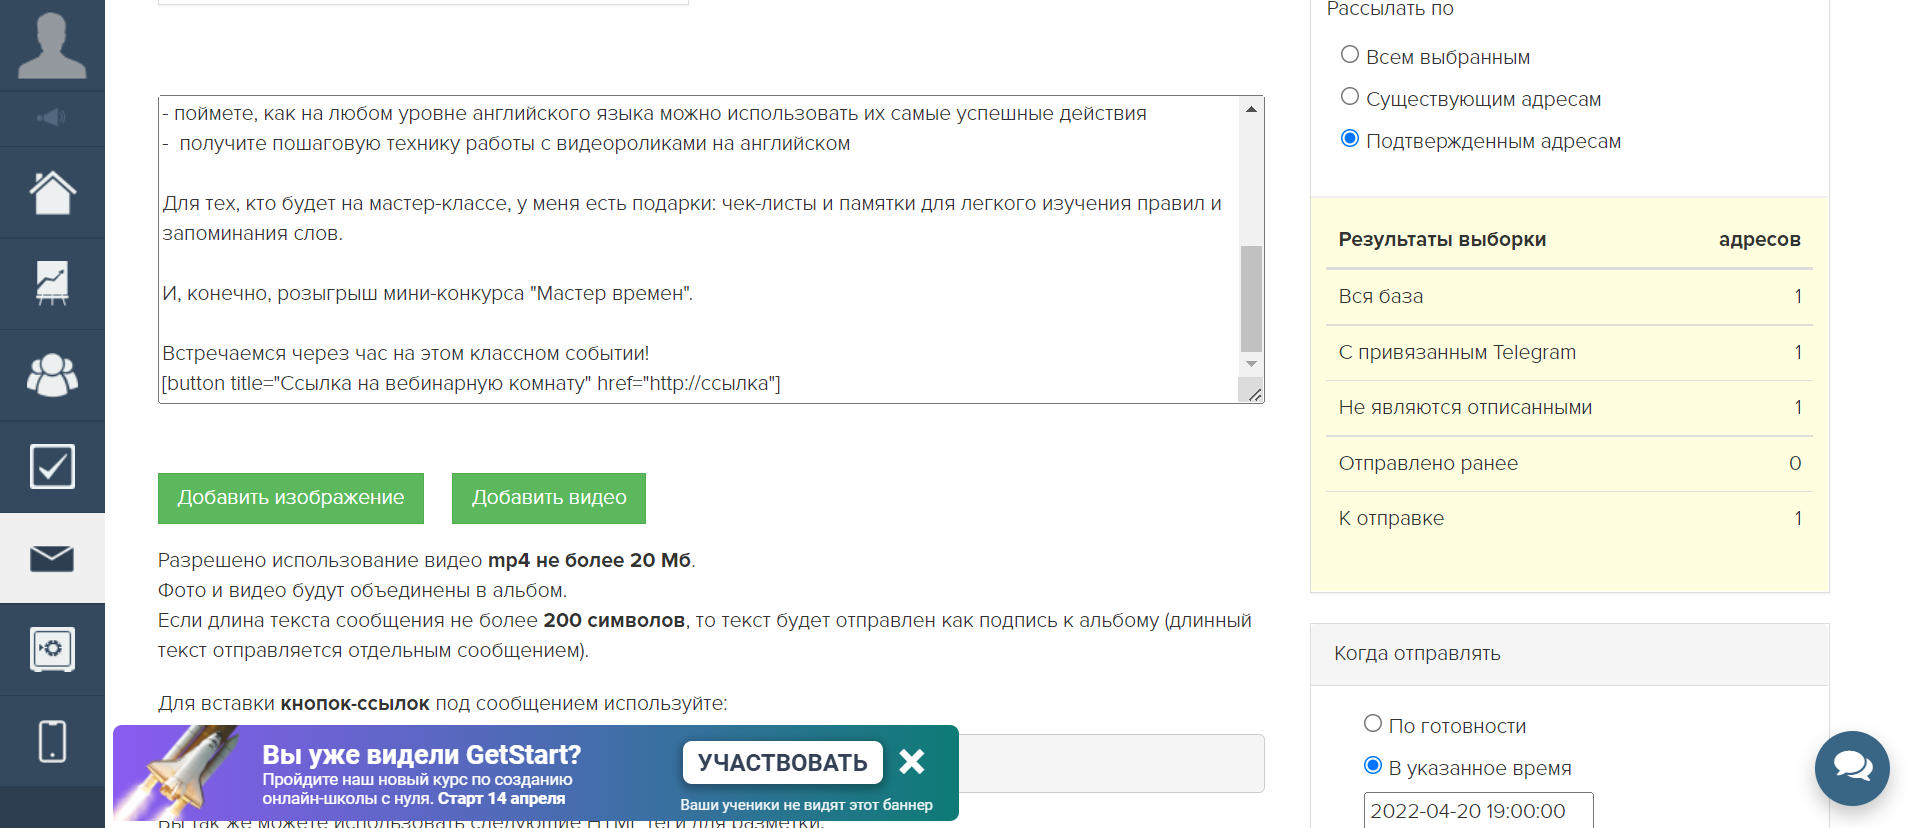Open the safe settings icon
Screen dimensions: 1920x828
point(52,649)
